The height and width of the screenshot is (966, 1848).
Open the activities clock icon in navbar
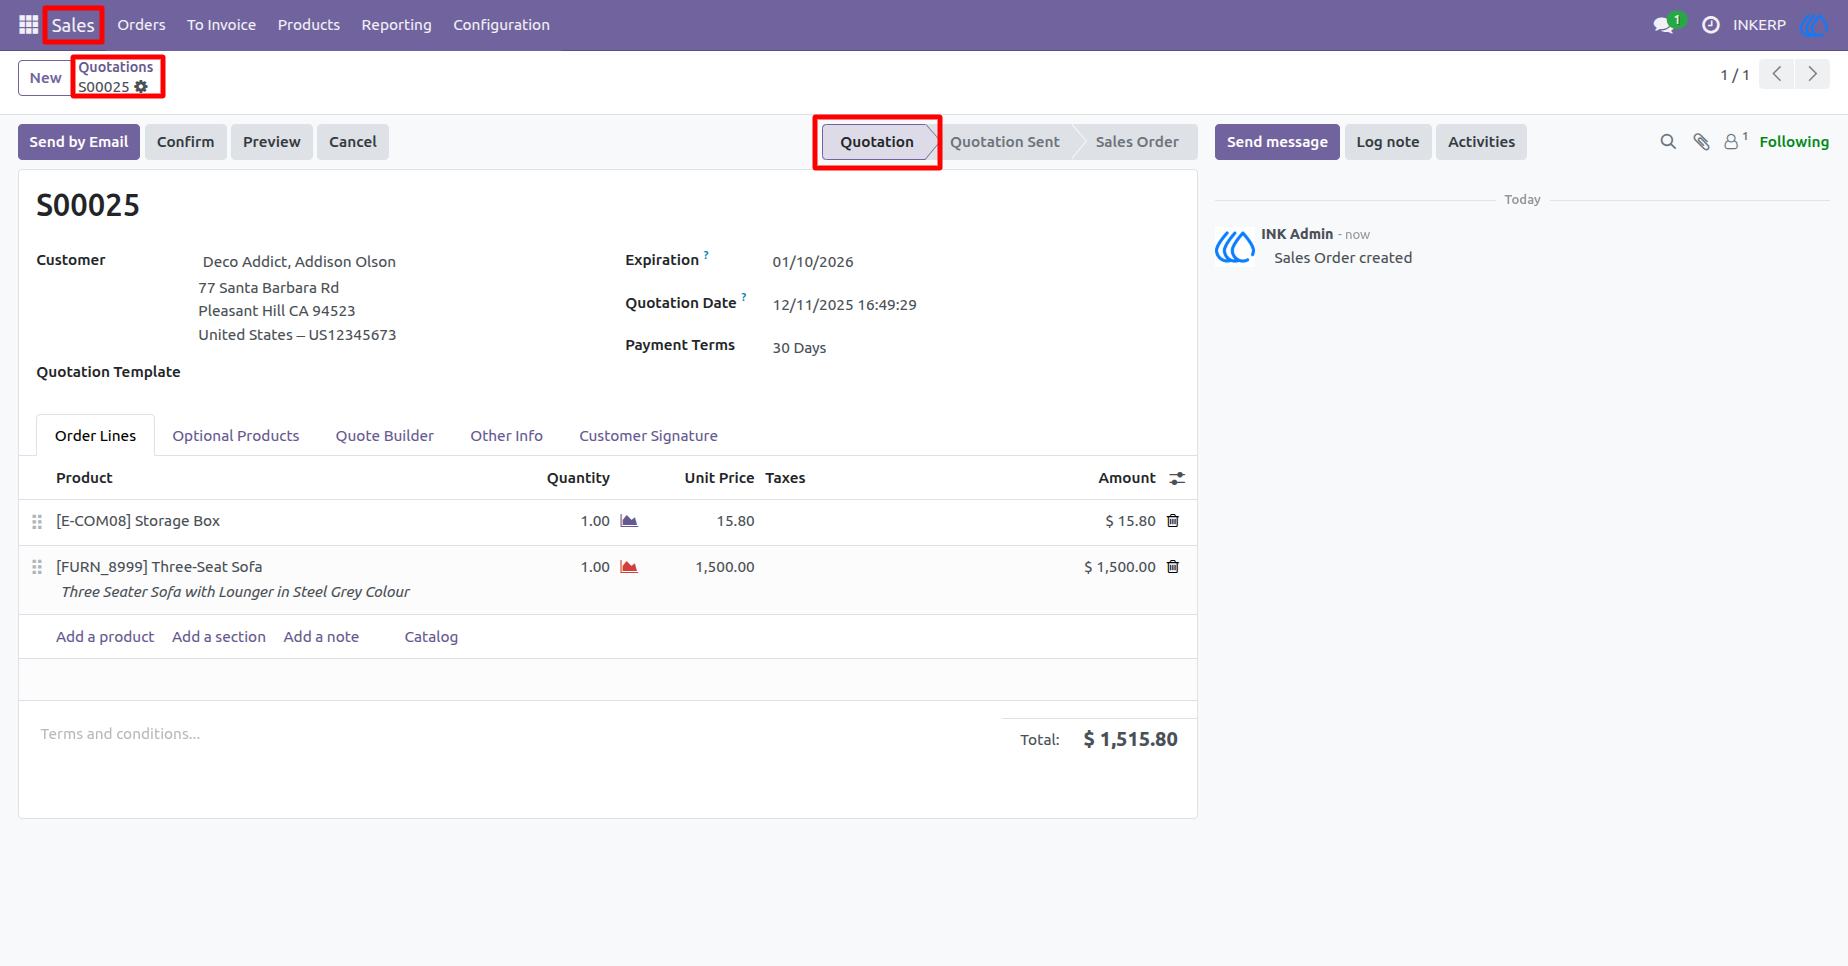click(x=1711, y=25)
